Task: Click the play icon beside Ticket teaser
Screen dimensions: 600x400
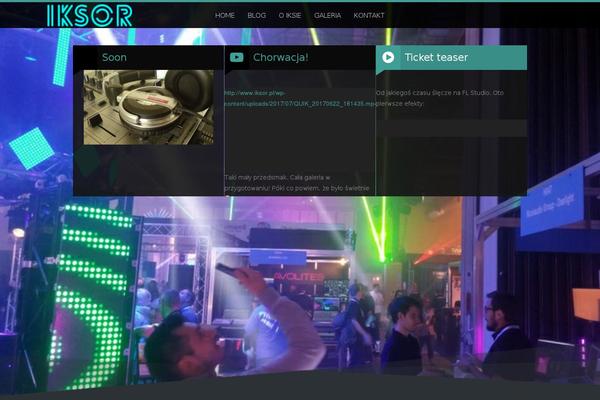Action: point(388,57)
